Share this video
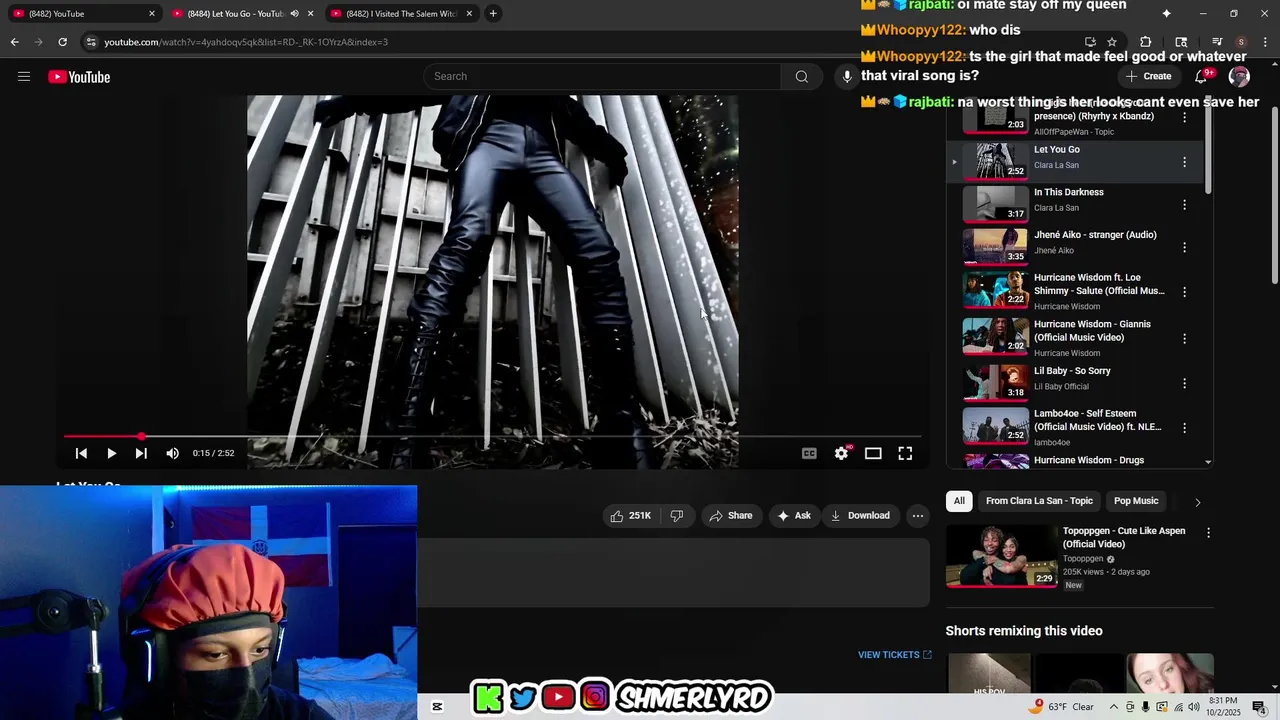The width and height of the screenshot is (1280, 720). [x=731, y=516]
